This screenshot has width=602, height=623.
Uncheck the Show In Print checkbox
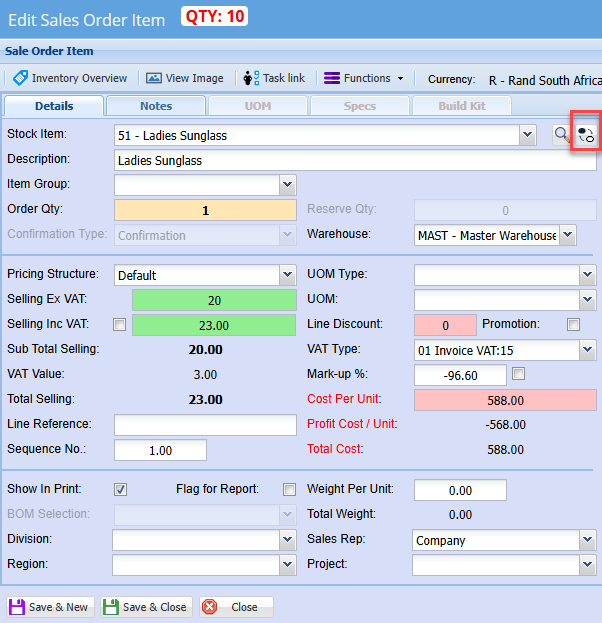click(120, 490)
